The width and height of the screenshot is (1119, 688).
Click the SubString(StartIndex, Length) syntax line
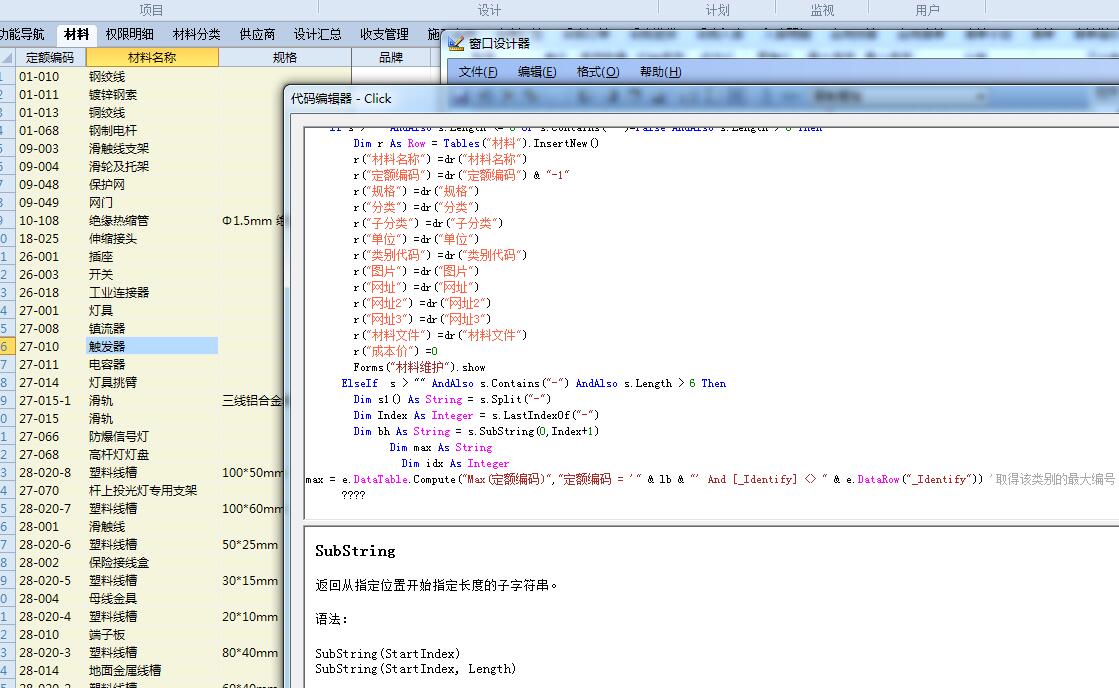415,669
